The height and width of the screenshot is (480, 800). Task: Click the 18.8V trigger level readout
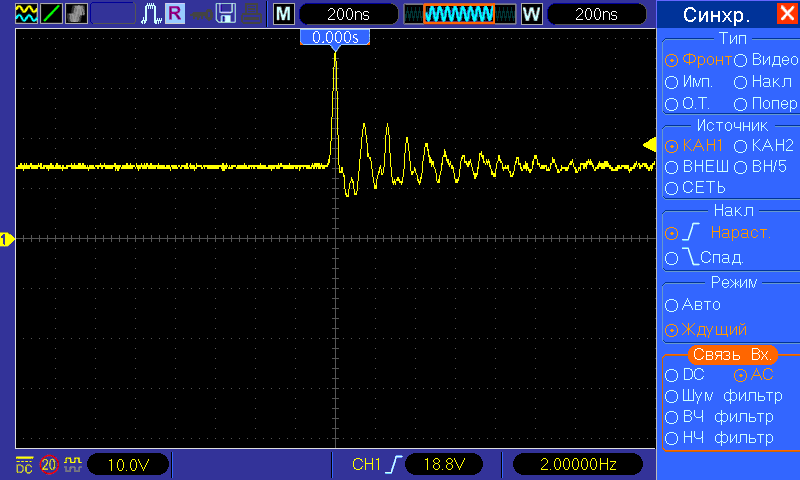tap(444, 464)
